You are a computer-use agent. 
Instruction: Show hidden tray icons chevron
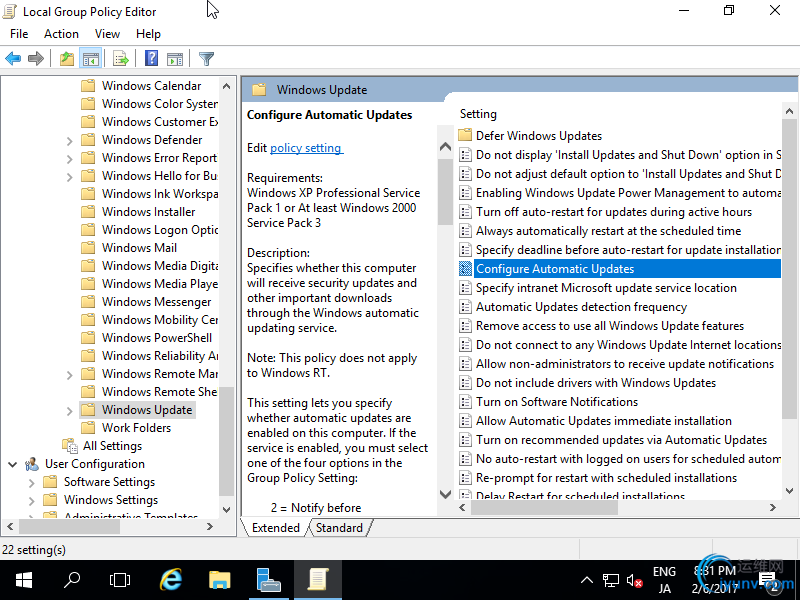(x=587, y=580)
